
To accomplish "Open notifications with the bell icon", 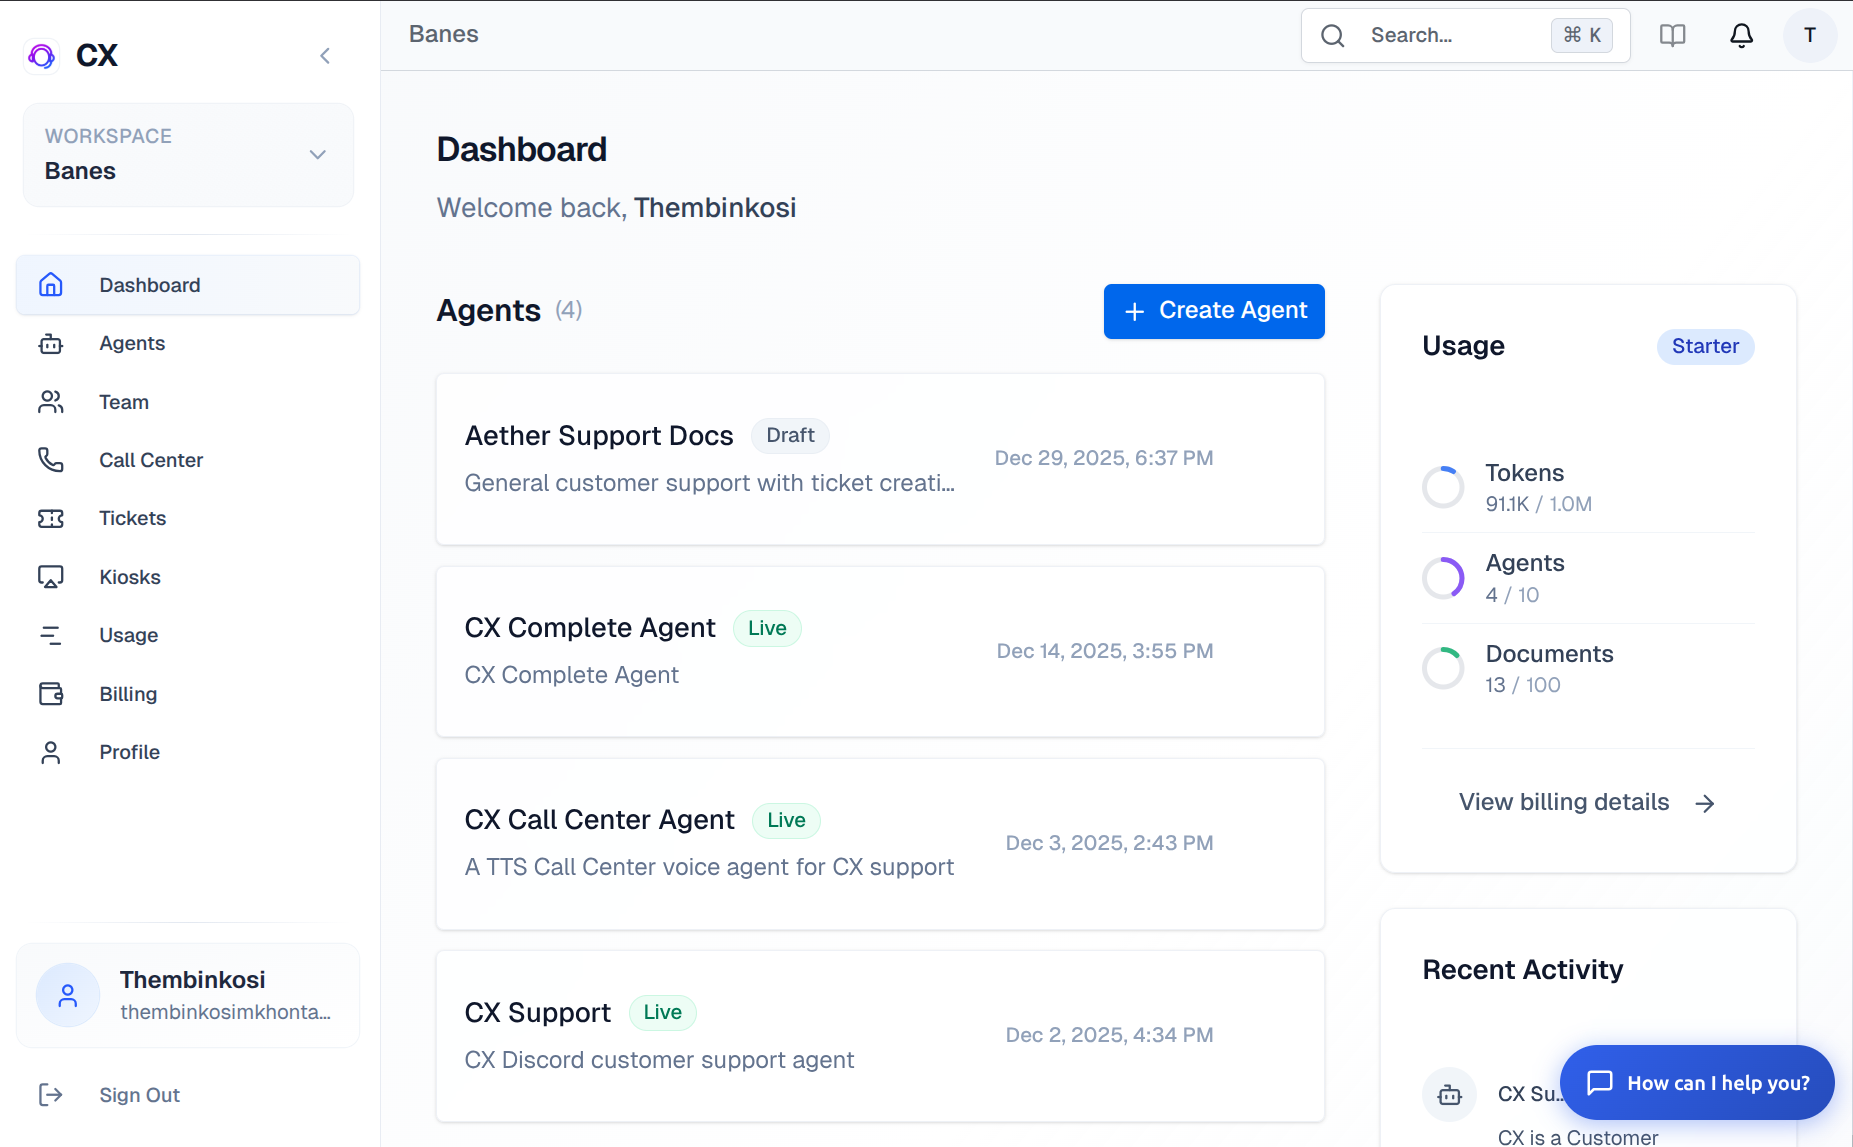I will point(1740,35).
